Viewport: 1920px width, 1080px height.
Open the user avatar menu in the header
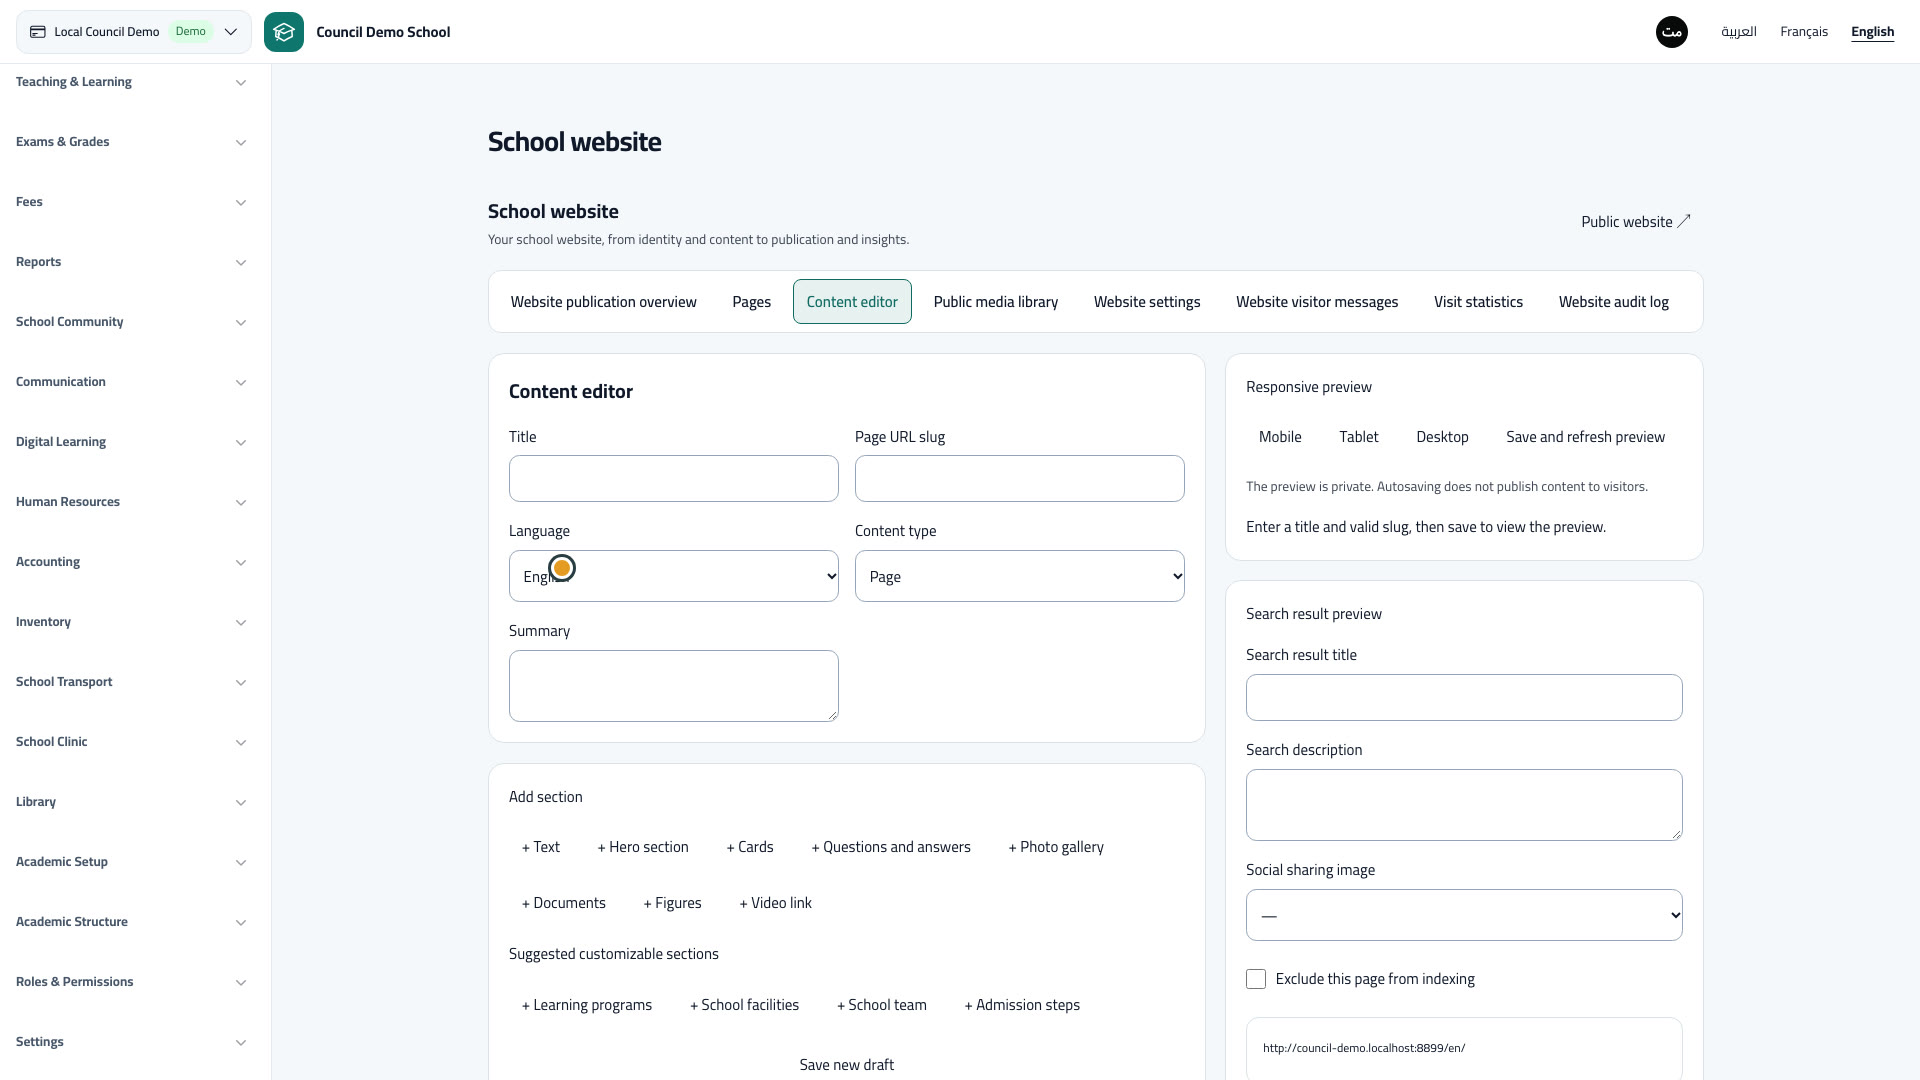(1672, 32)
